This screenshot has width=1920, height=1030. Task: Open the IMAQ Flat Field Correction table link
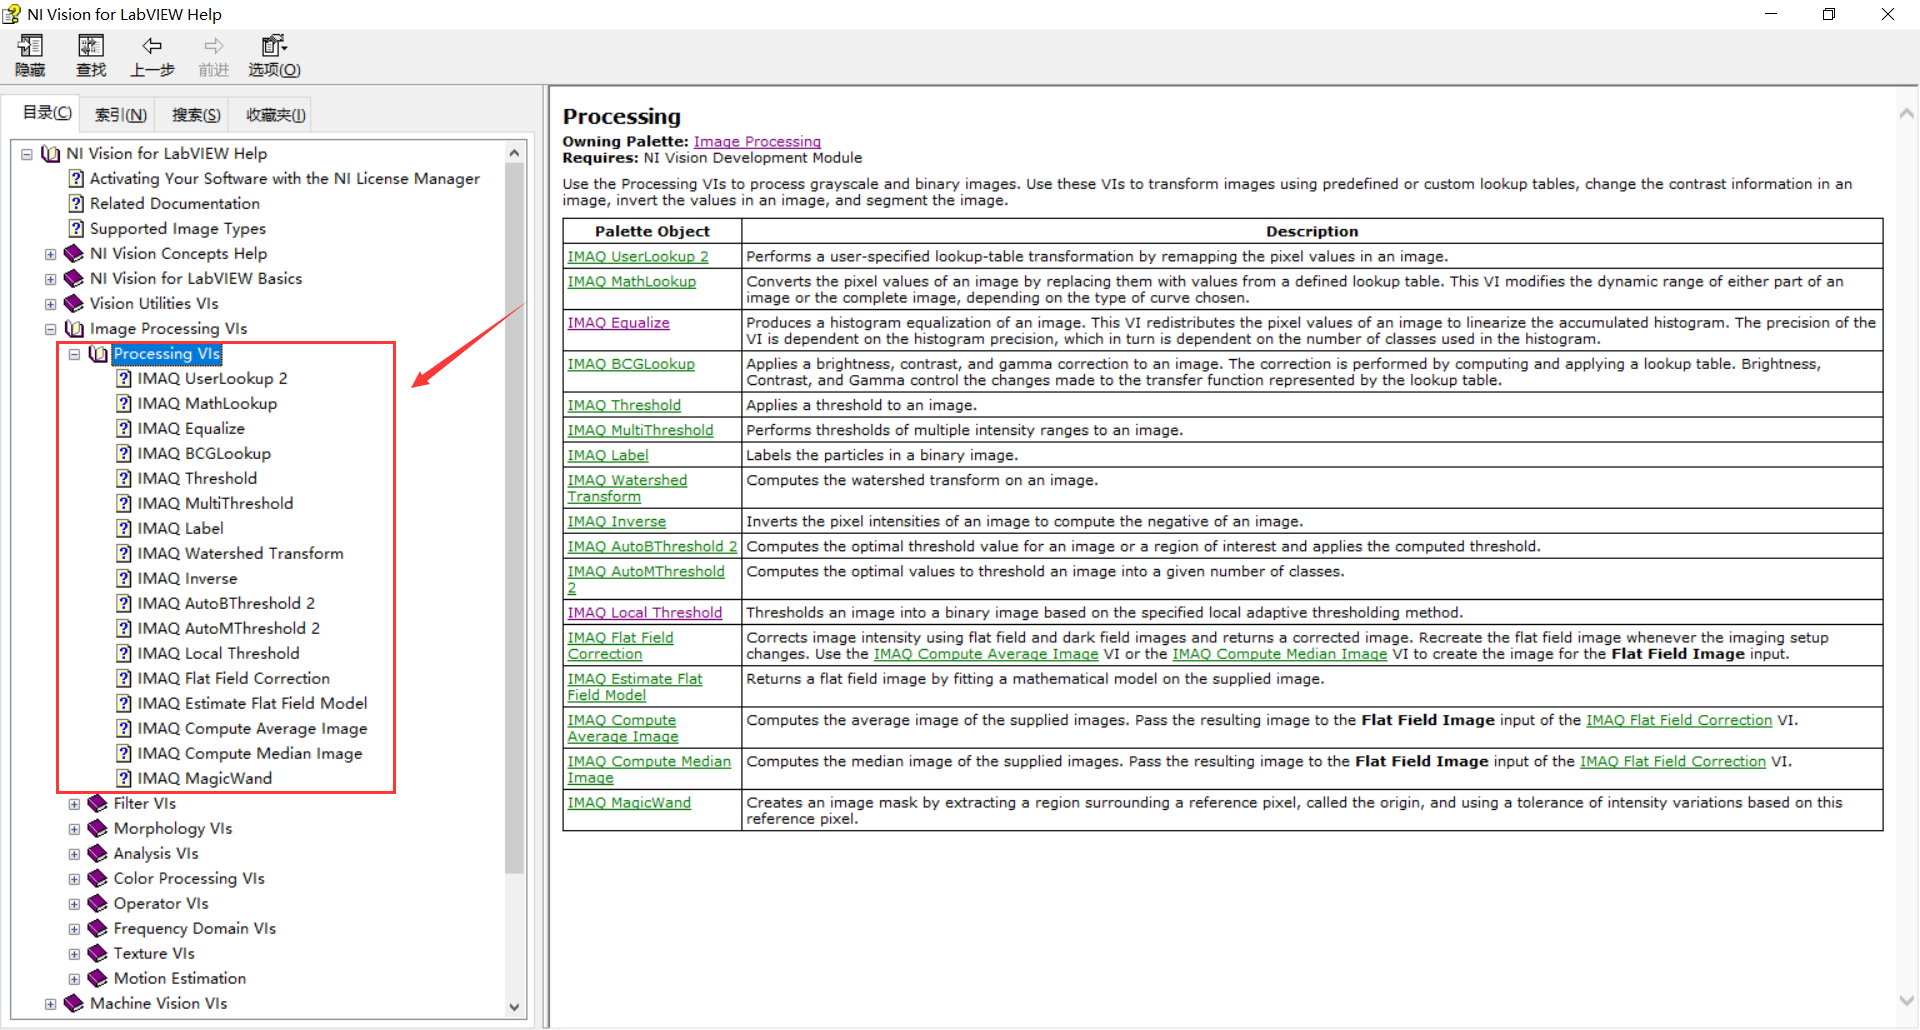click(620, 646)
